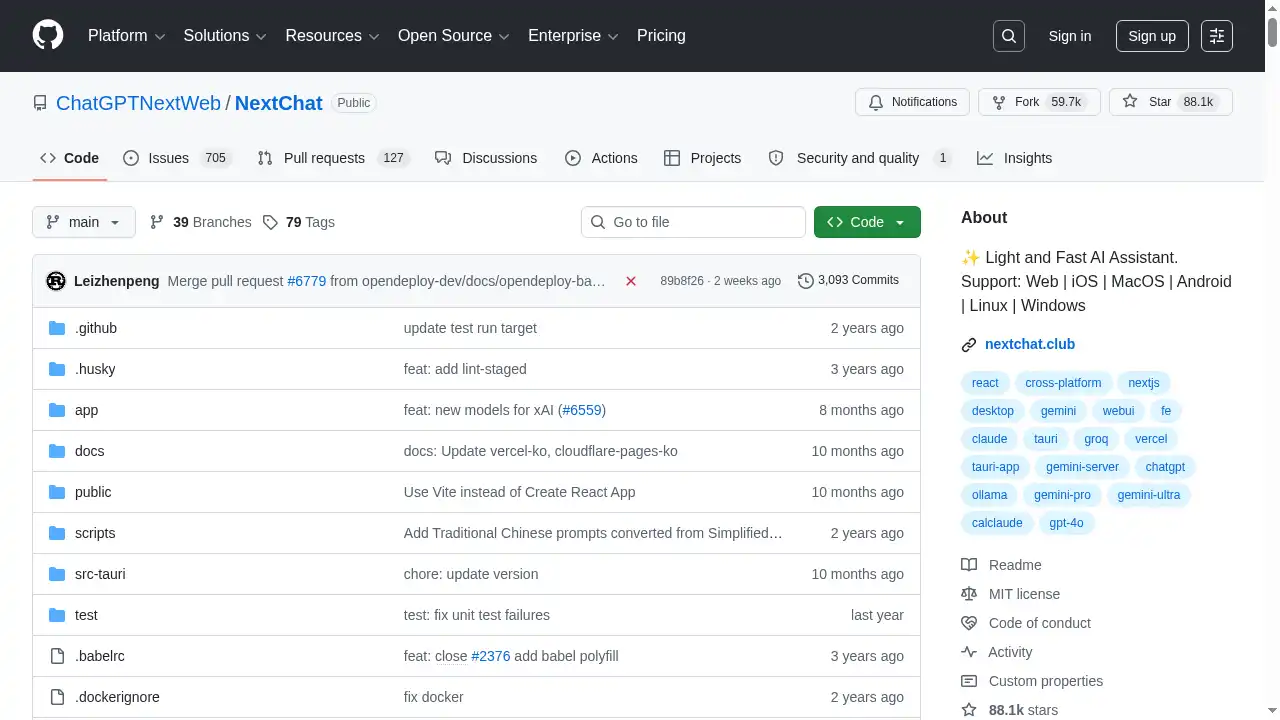Click the star icon in Star button
1280x720 pixels.
1130,102
